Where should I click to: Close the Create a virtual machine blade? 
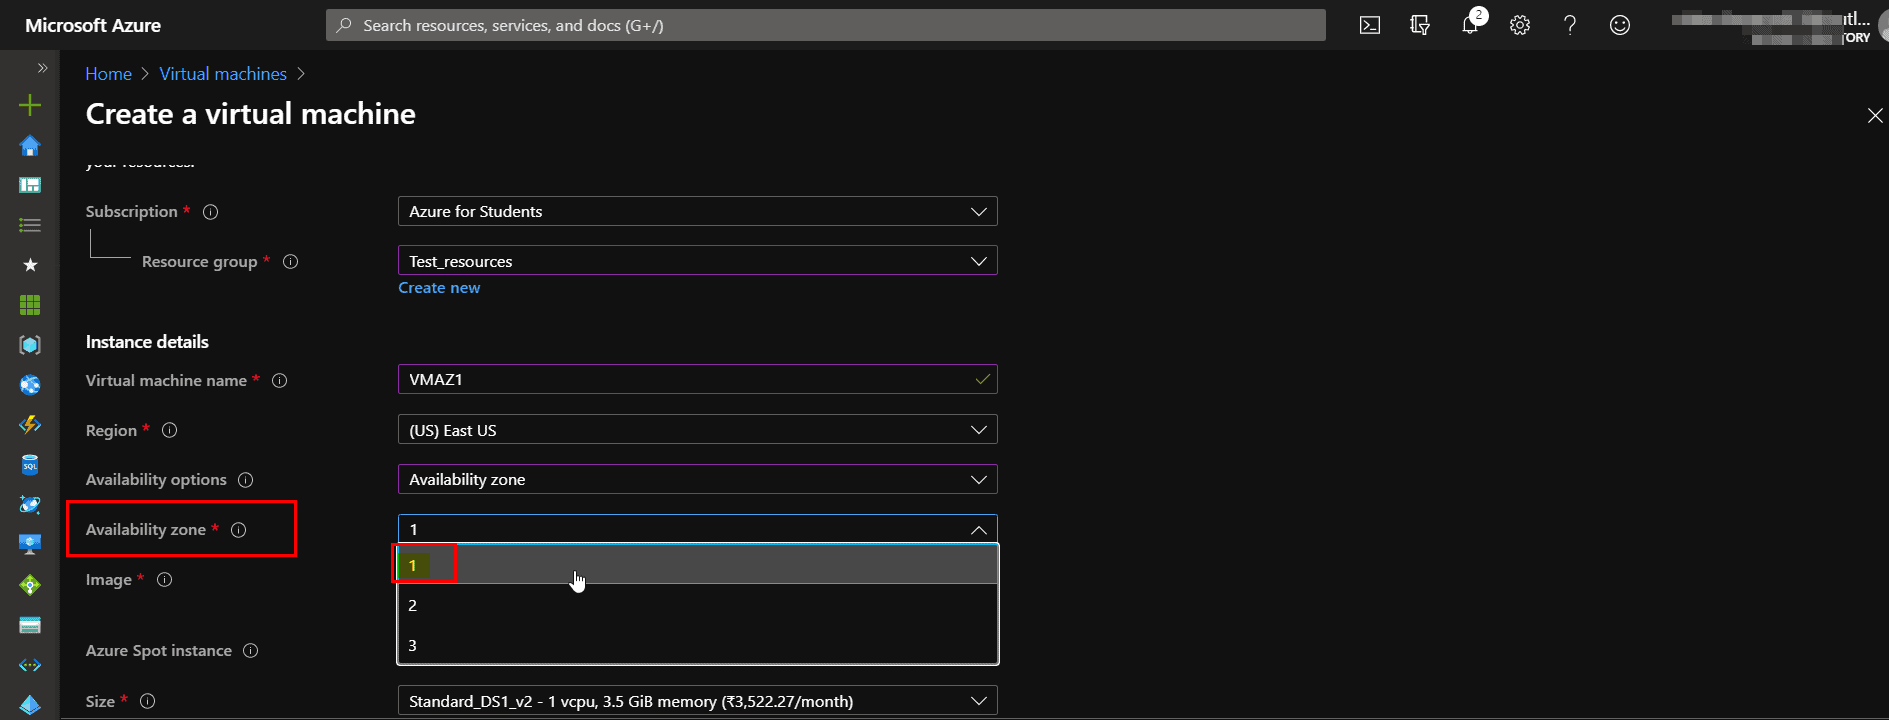[1875, 116]
